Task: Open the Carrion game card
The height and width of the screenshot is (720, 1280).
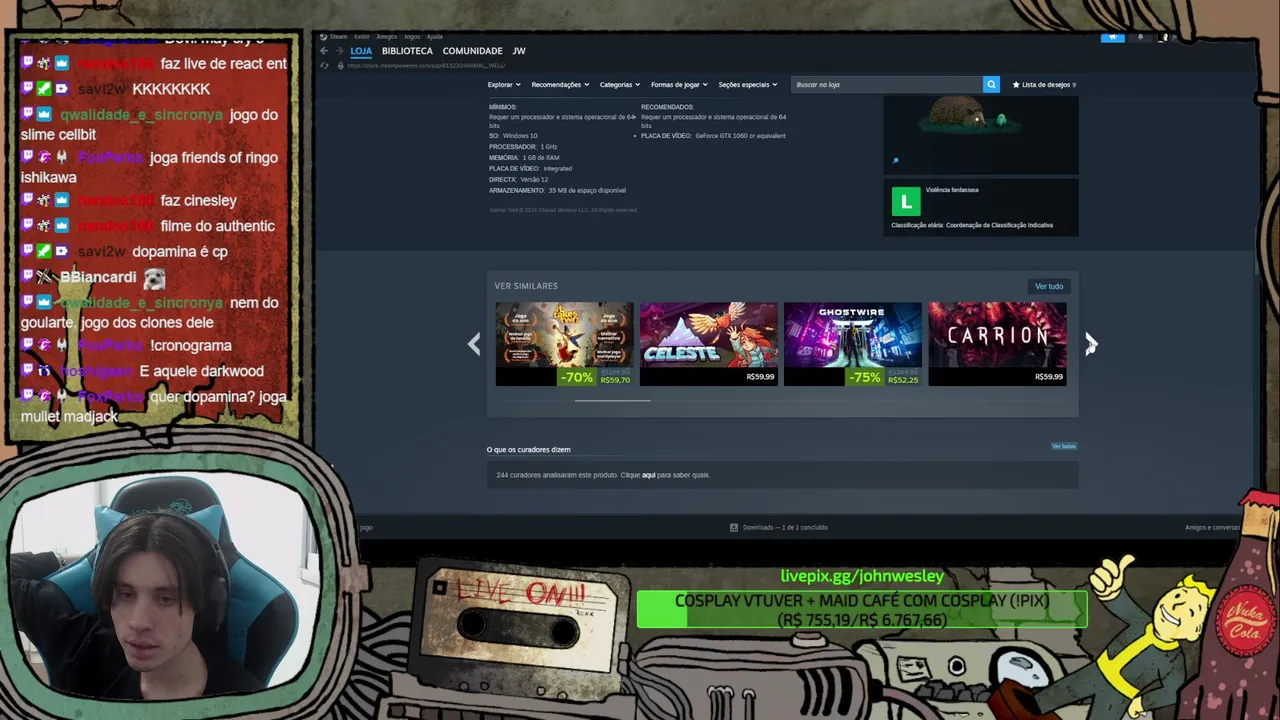Action: point(997,344)
